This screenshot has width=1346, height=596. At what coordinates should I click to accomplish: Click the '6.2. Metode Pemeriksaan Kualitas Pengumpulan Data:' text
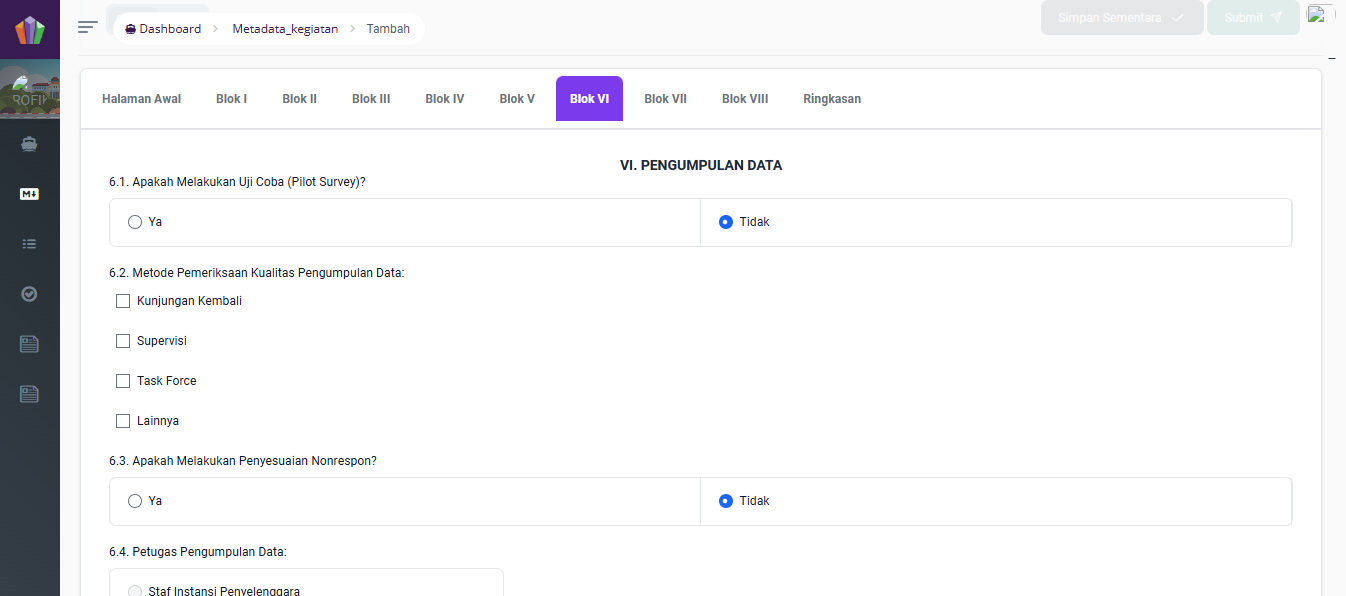pos(257,273)
